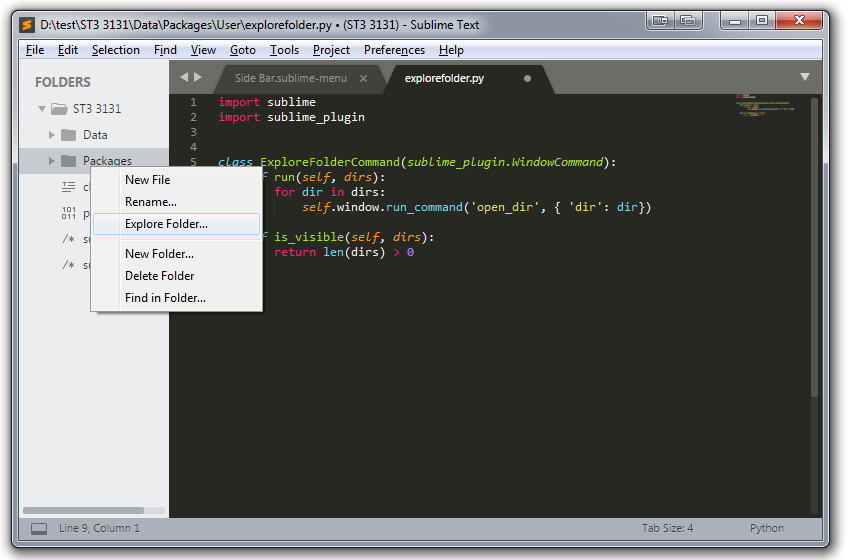The width and height of the screenshot is (849, 560).
Task: Click the editor vertical scrollbar
Action: (x=814, y=246)
